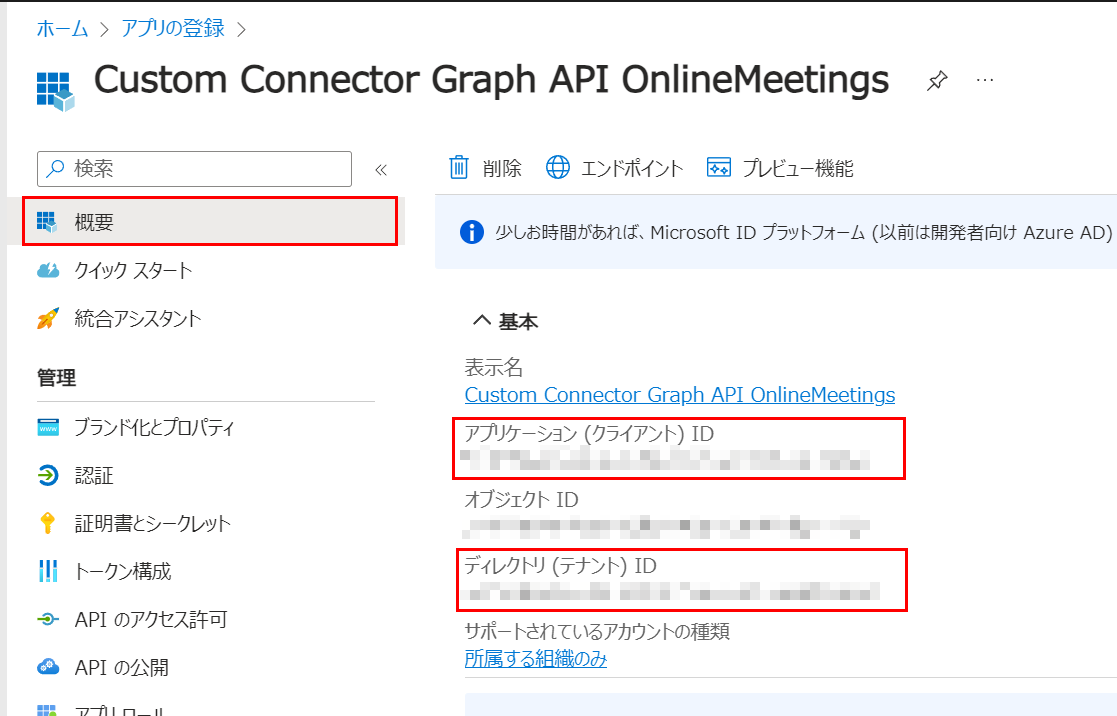This screenshot has height=716, width=1117.
Task: Go to アプリの登録 breadcrumb
Action: pos(173,28)
